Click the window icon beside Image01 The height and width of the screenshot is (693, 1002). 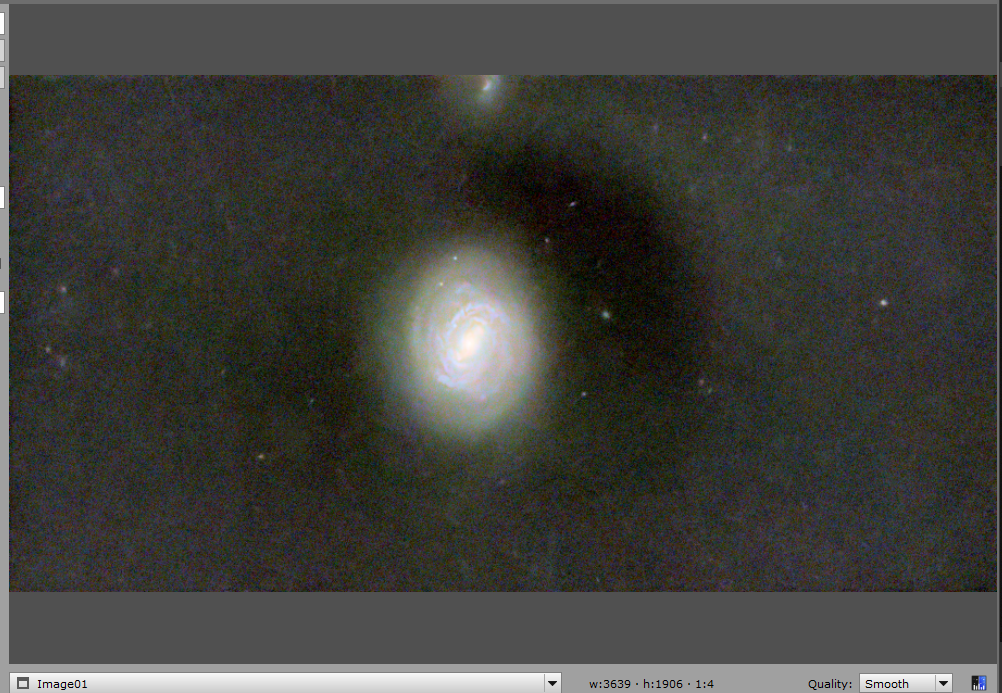click(22, 683)
